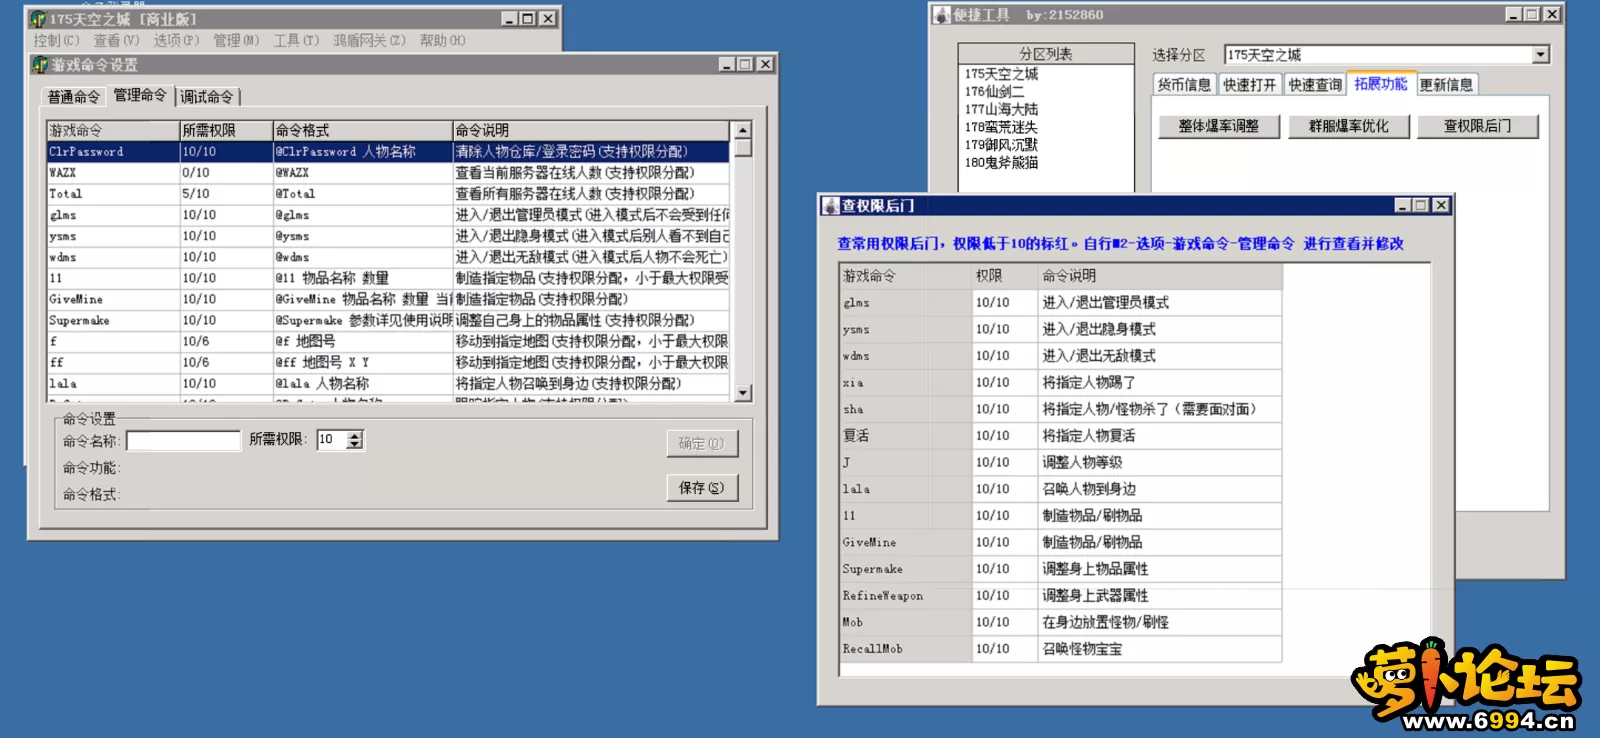Click the 保存(S) button

(702, 488)
